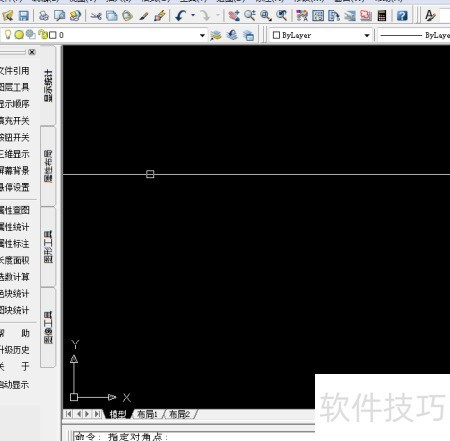This screenshot has width=450, height=441.
Task: Open the calculator tool icon
Action: click(x=382, y=16)
